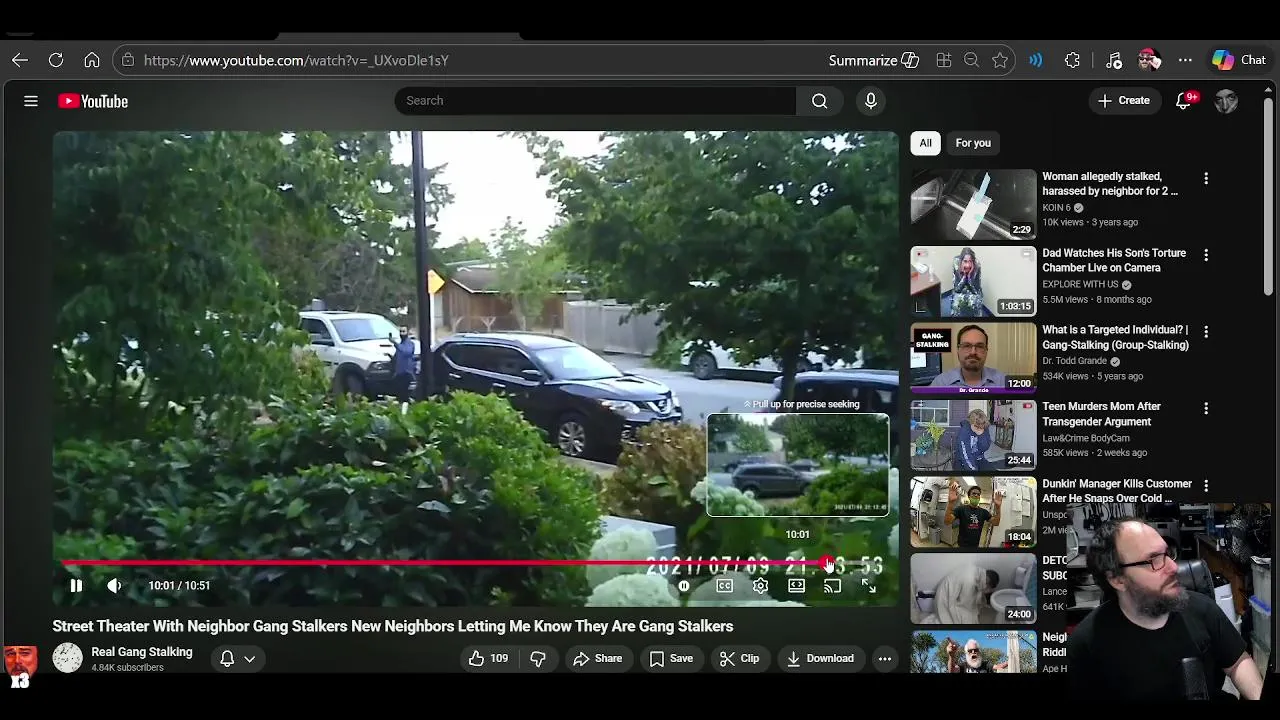Click the Download button
This screenshot has width=1280, height=720.
pos(820,658)
